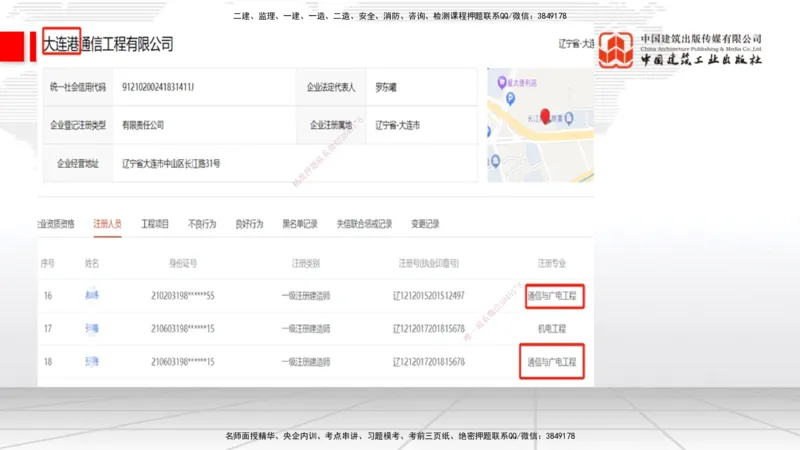Open the person name link in row 18

pos(92,362)
